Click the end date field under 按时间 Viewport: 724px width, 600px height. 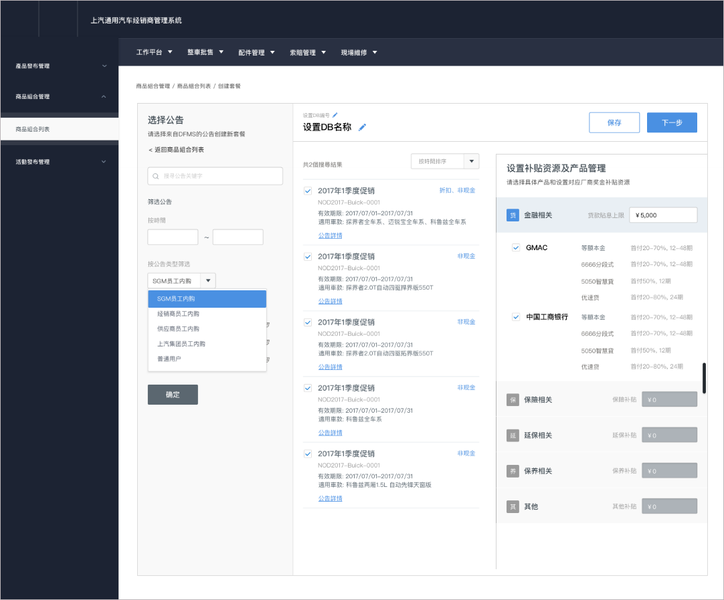coord(238,237)
